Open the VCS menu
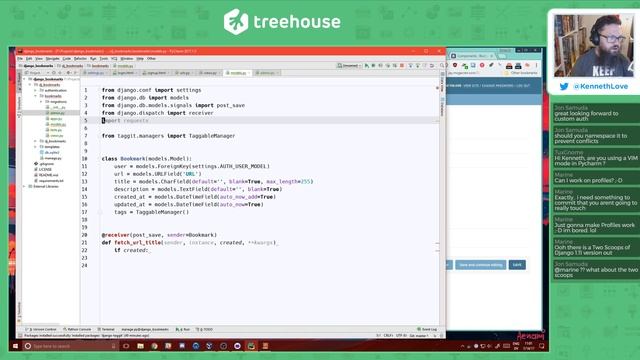640x360 pixels. pyautogui.click(x=114, y=59)
